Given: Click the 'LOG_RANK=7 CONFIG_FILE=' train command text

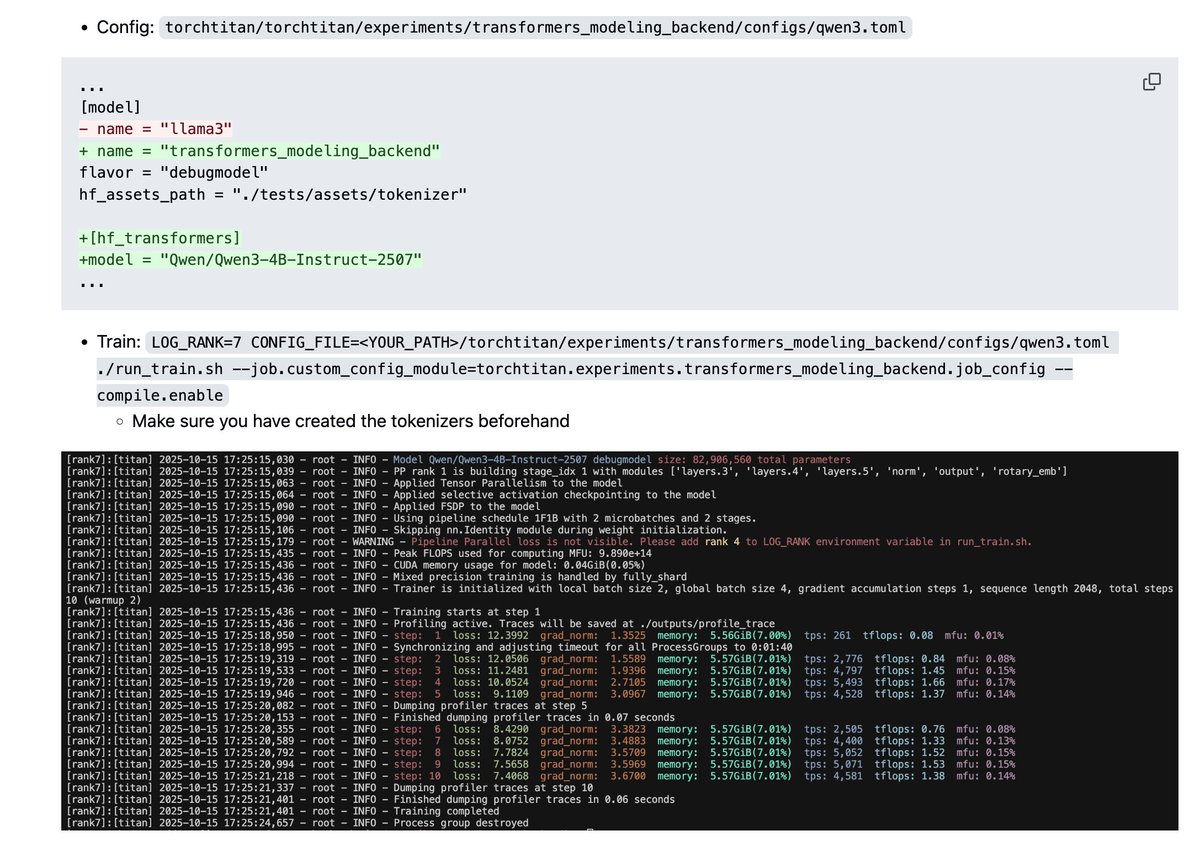Looking at the screenshot, I should pos(630,342).
